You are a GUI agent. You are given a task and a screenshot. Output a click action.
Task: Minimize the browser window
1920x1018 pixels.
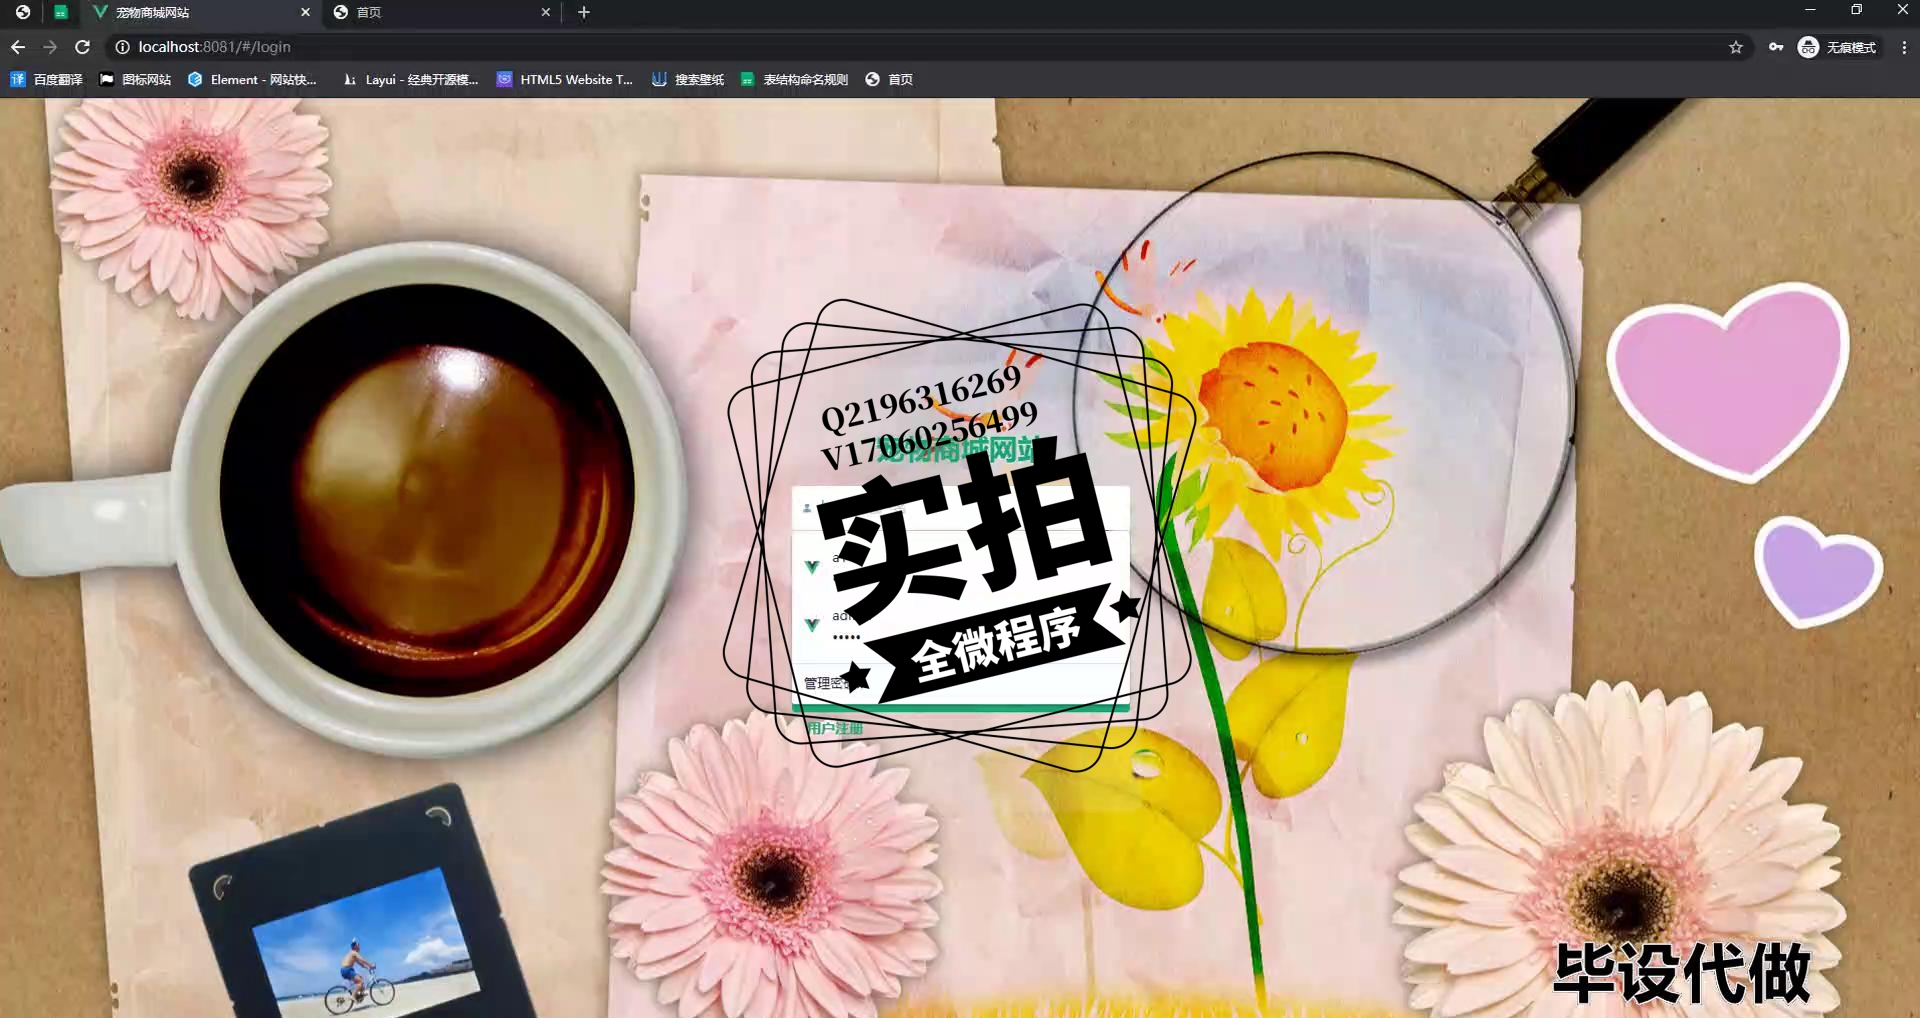(1810, 10)
